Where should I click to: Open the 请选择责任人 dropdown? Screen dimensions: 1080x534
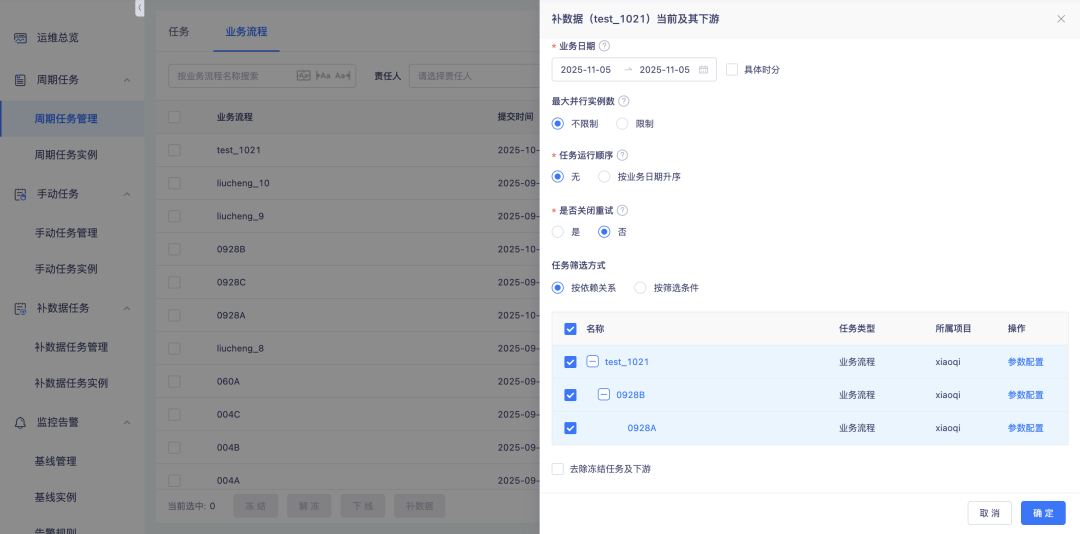475,76
